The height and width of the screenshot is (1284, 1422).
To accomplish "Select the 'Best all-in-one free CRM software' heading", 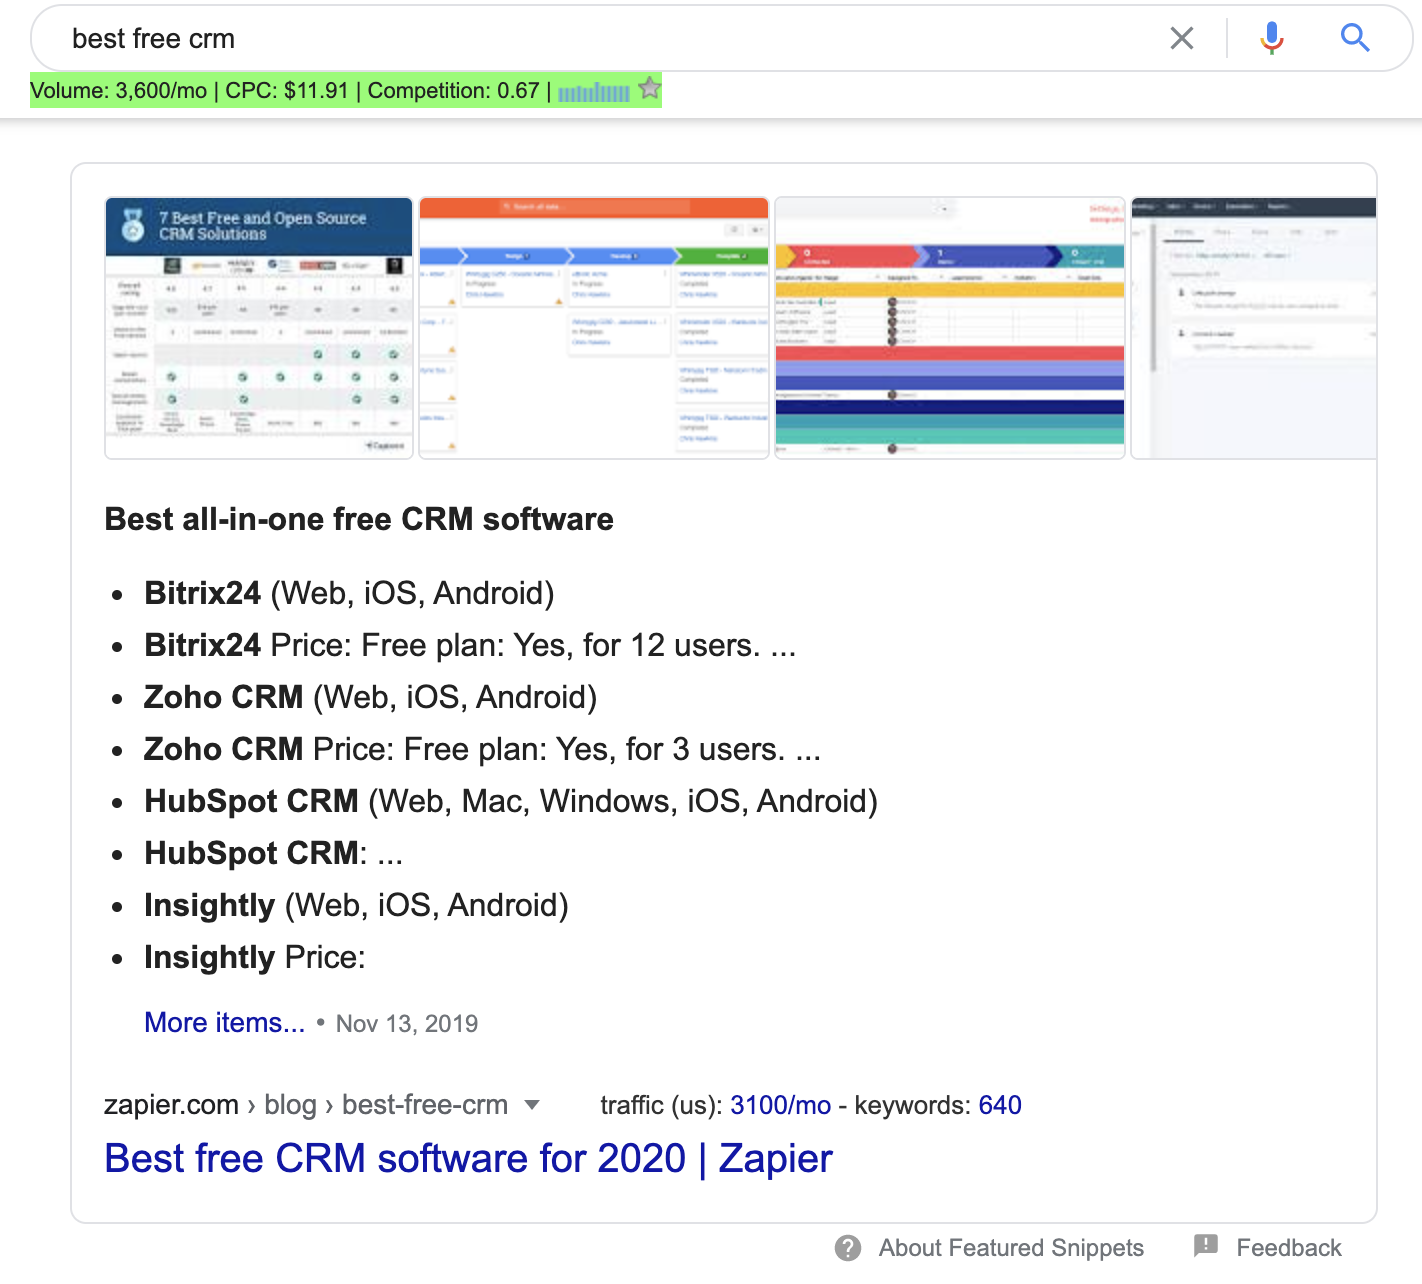I will click(x=359, y=520).
